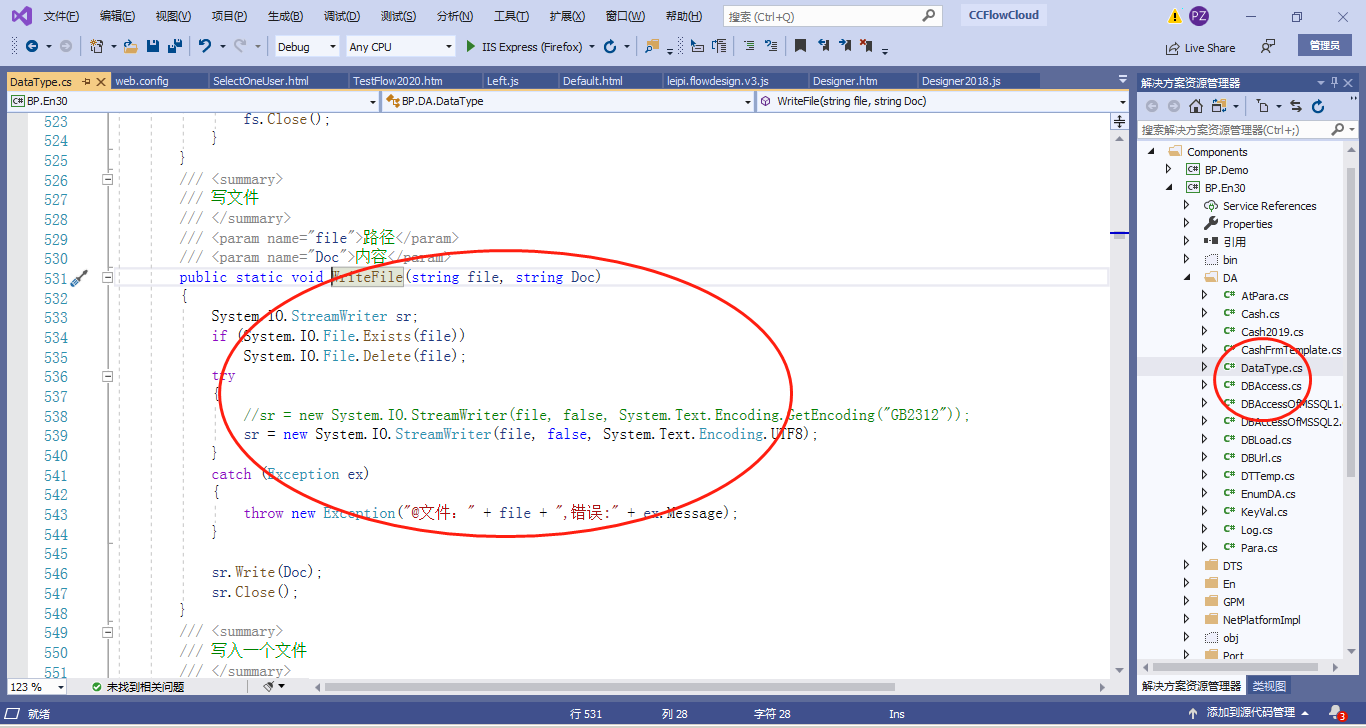Undo the last edit with the undo arrow
1366x728 pixels.
205,47
